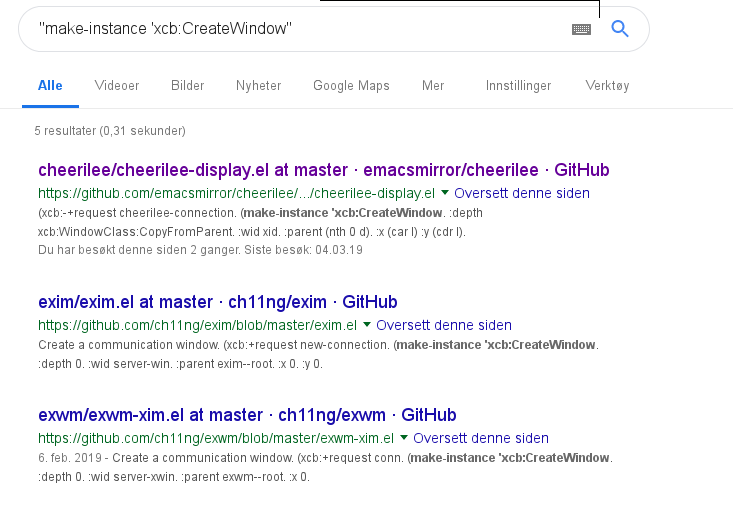Viewport: 733px width, 510px height.
Task: Expand the Mer menu
Action: click(x=433, y=86)
